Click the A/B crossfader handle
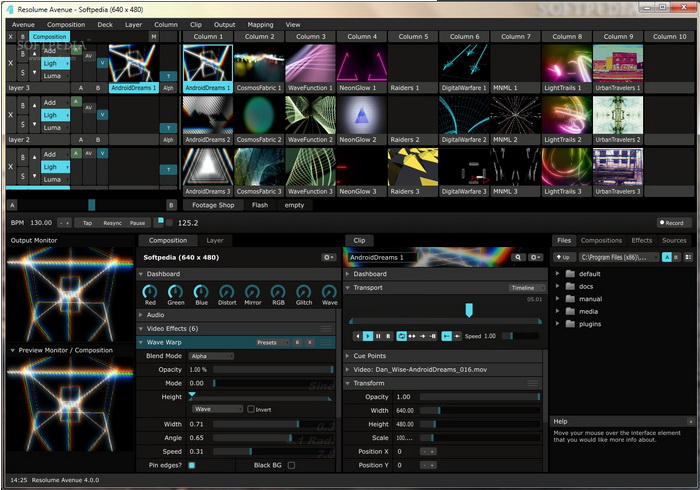The image size is (700, 490). pos(92,205)
